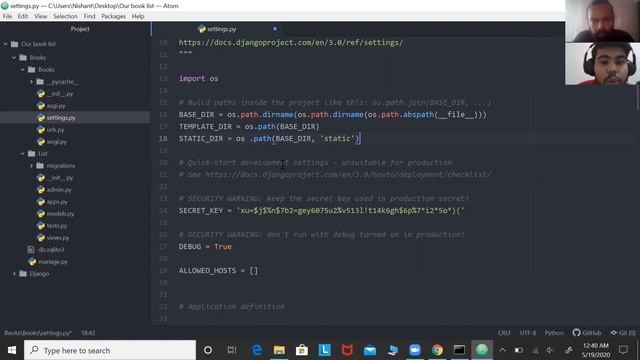Open File Explorer from the taskbar
Image resolution: width=640 pixels, height=360 pixels.
[x=279, y=350]
